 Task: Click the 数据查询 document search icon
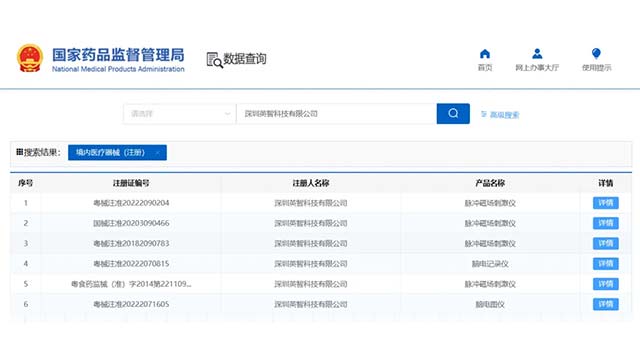pyautogui.click(x=214, y=60)
